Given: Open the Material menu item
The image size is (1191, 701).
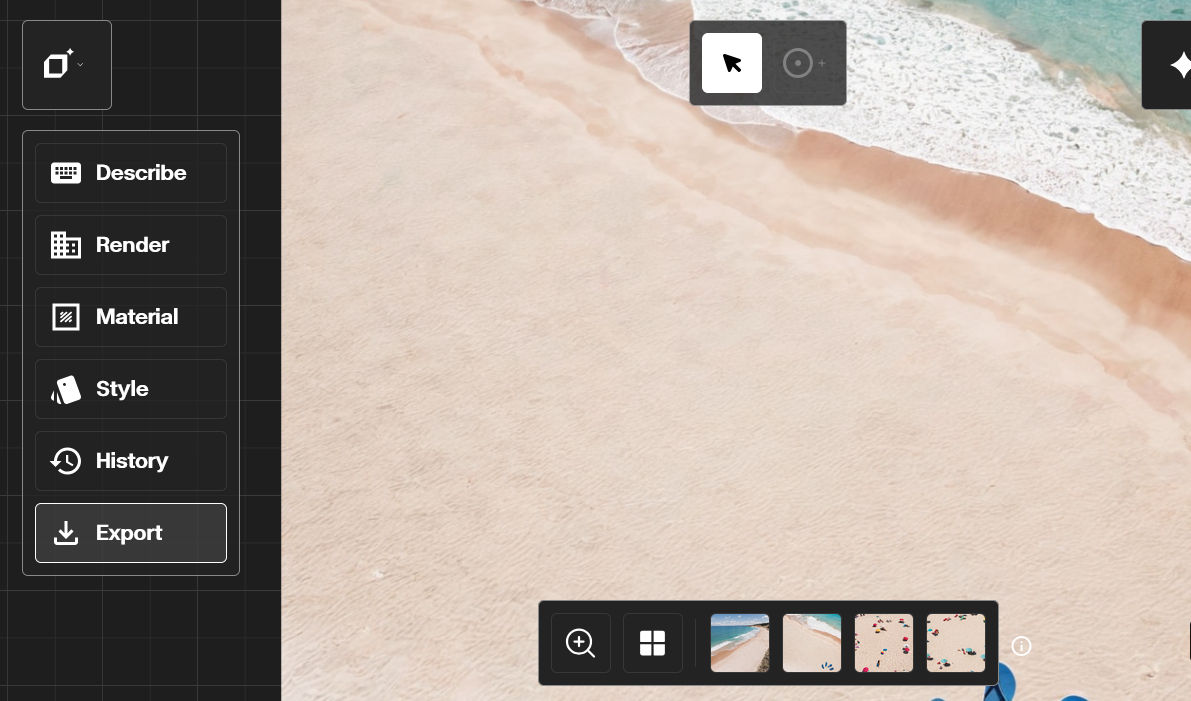Looking at the screenshot, I should pos(131,317).
